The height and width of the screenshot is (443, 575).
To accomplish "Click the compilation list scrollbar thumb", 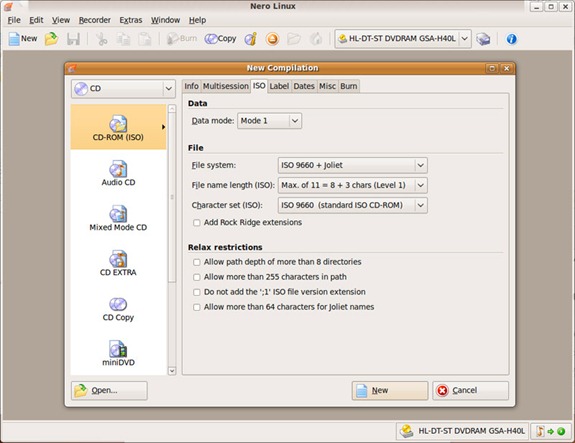I will pos(172,197).
